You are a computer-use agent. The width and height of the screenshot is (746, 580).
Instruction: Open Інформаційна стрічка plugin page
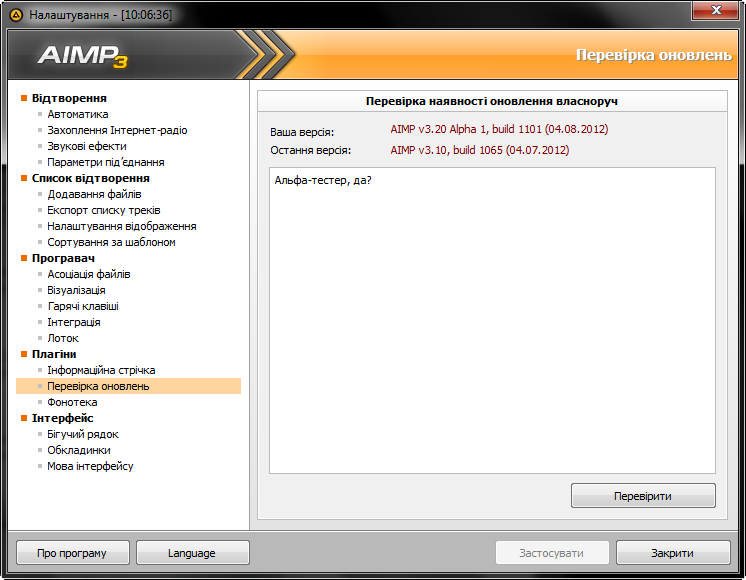pyautogui.click(x=101, y=370)
